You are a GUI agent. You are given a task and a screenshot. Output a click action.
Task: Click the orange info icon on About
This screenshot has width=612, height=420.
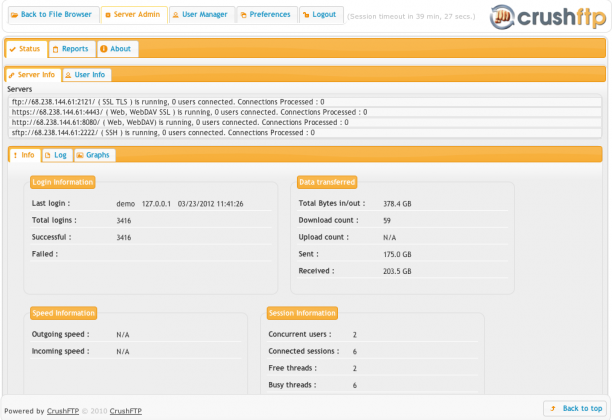pos(104,49)
